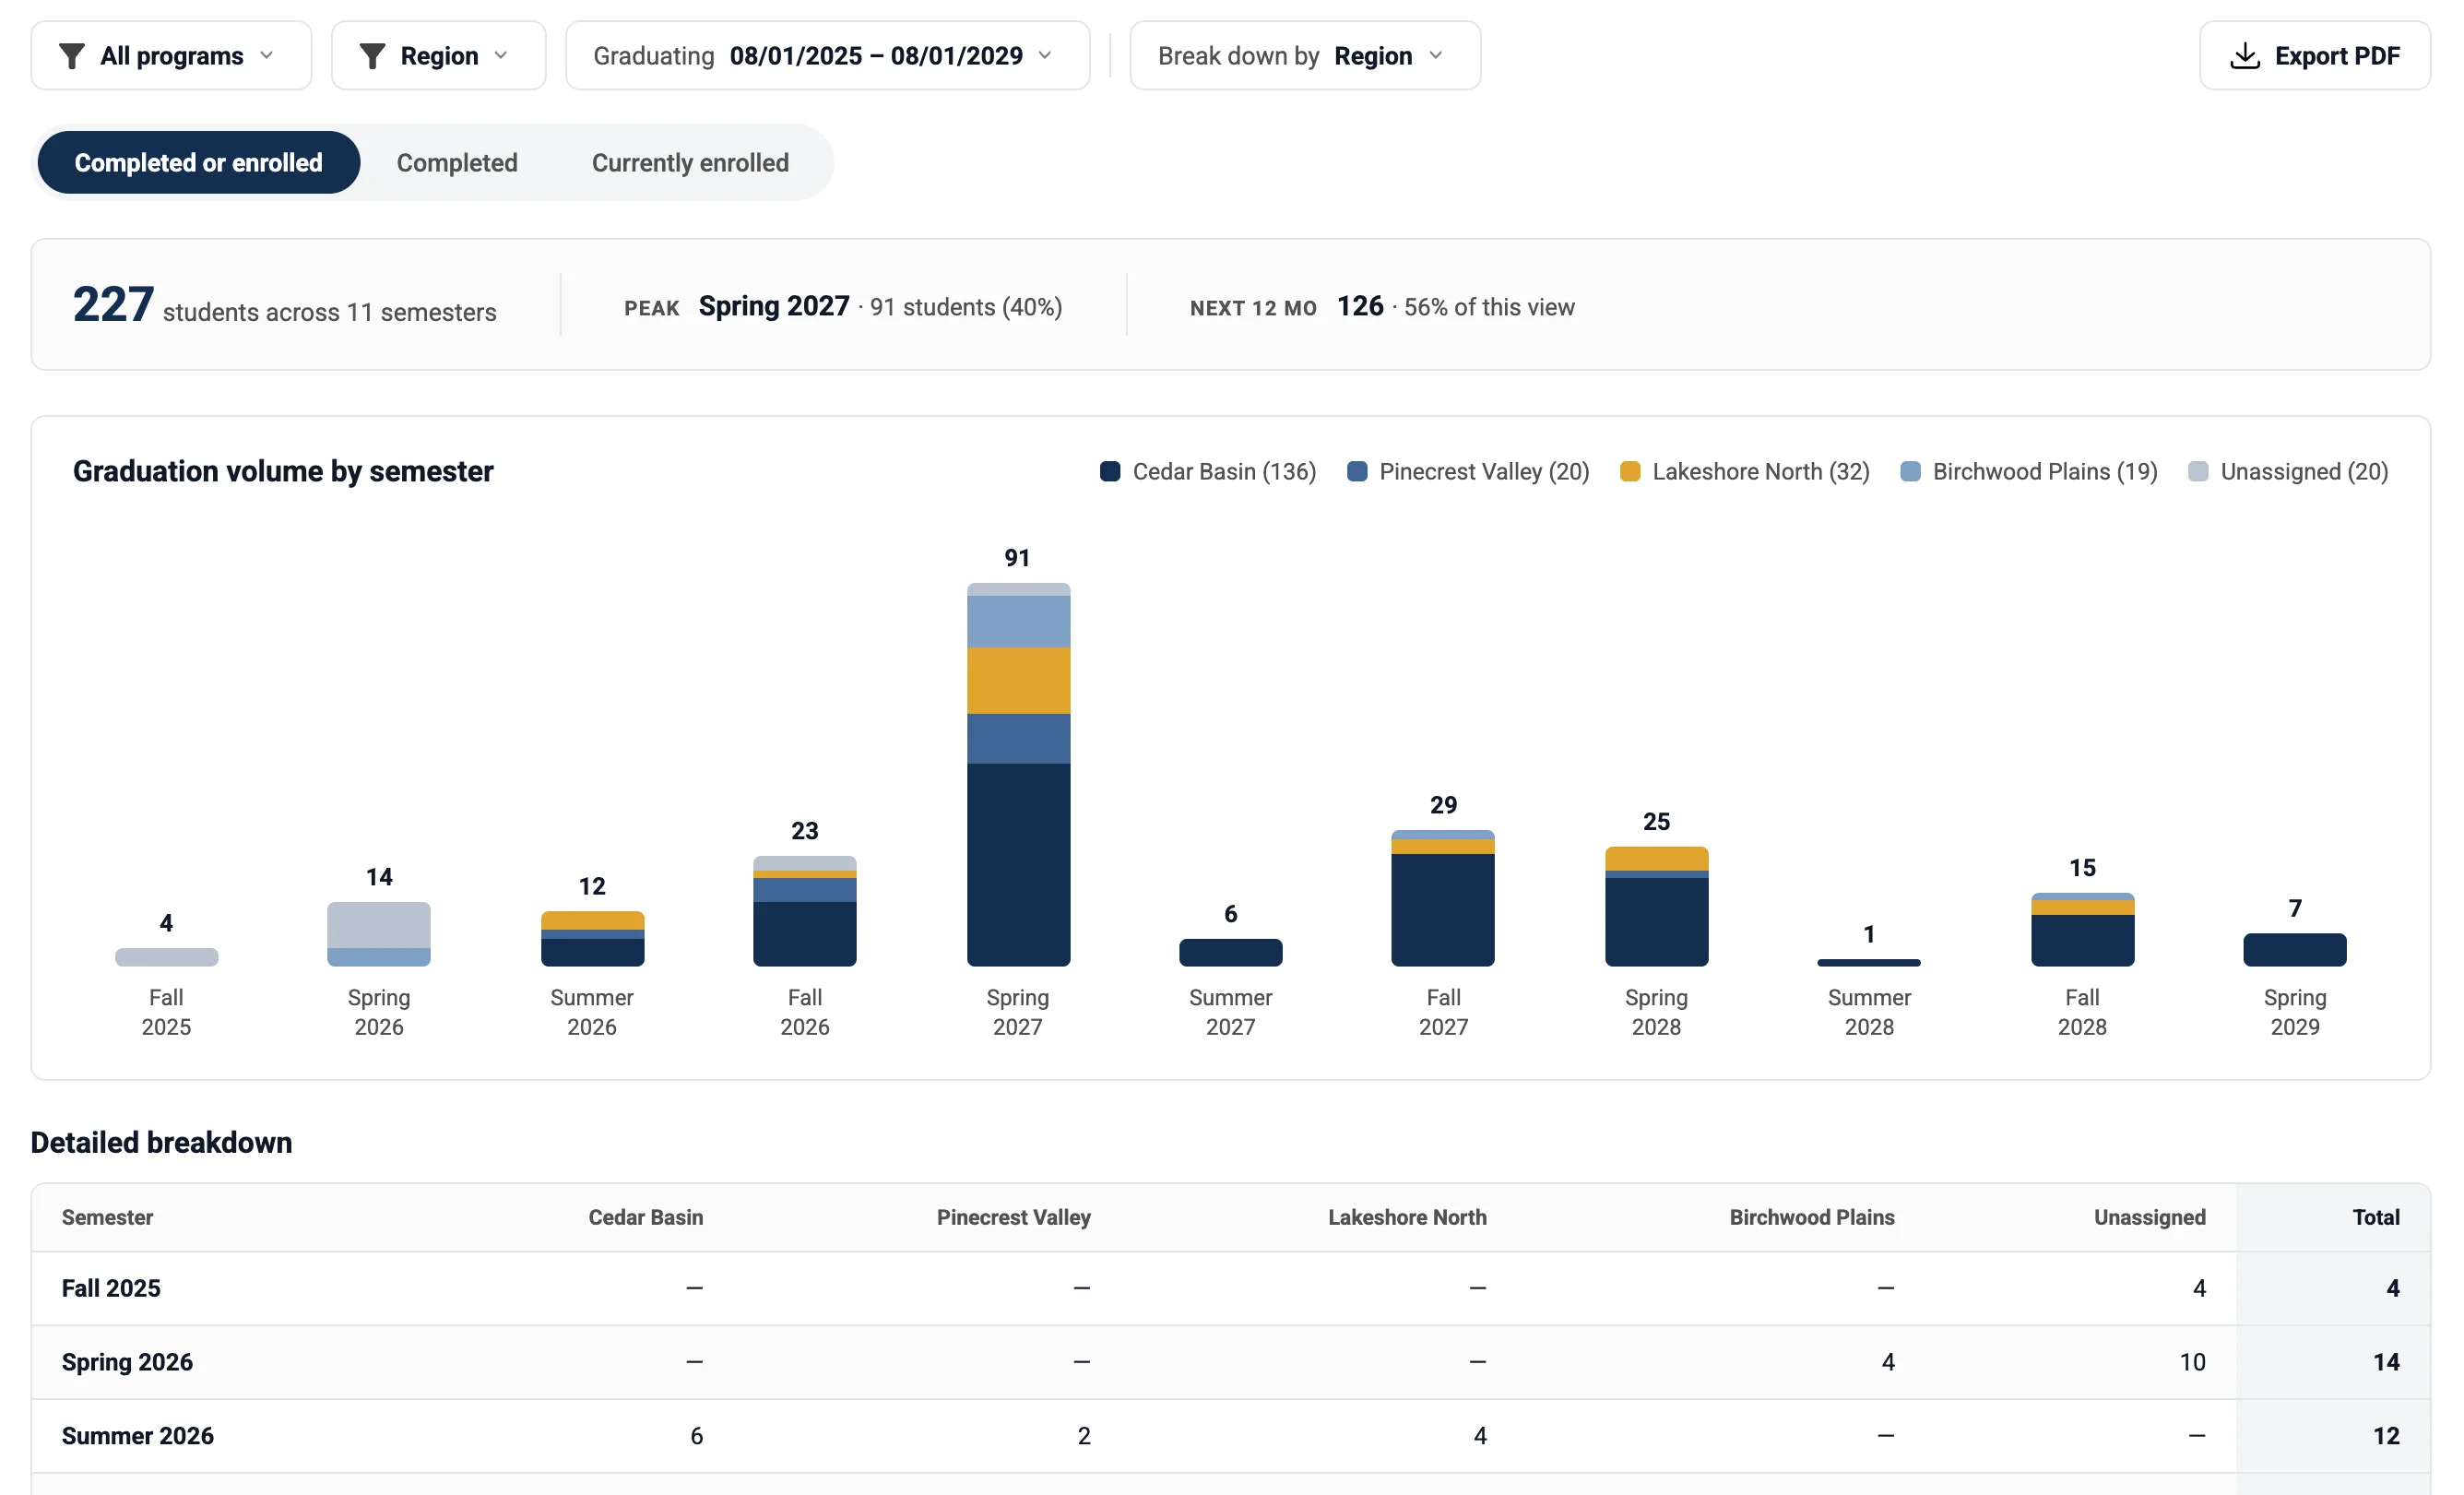The height and width of the screenshot is (1495, 2464).
Task: Click the Total column header
Action: click(x=2375, y=1217)
